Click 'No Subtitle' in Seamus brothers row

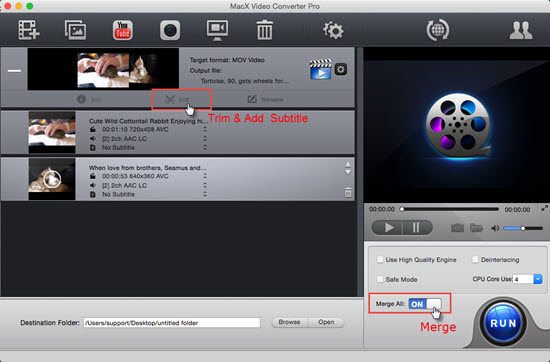[118, 194]
